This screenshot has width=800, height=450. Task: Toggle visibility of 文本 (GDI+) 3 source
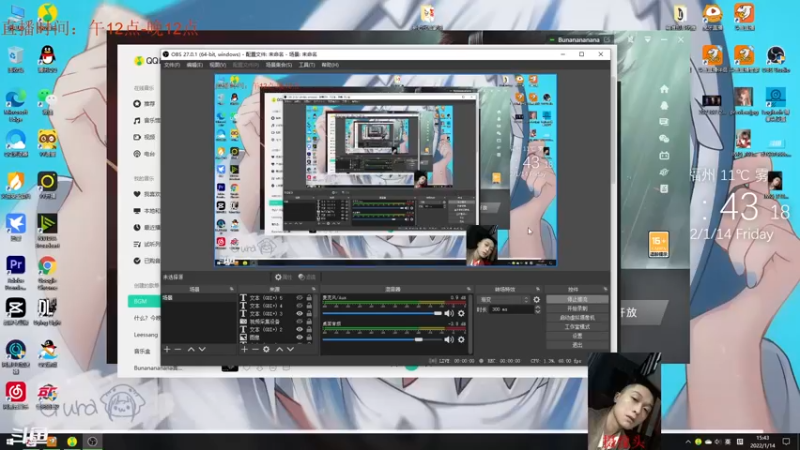tap(299, 313)
